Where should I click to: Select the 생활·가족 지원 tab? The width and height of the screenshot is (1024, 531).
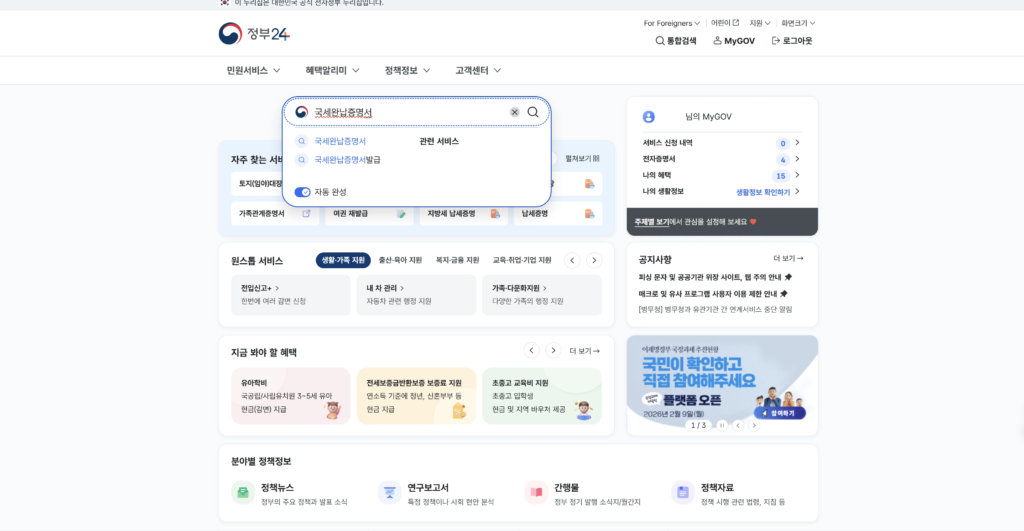coord(343,260)
